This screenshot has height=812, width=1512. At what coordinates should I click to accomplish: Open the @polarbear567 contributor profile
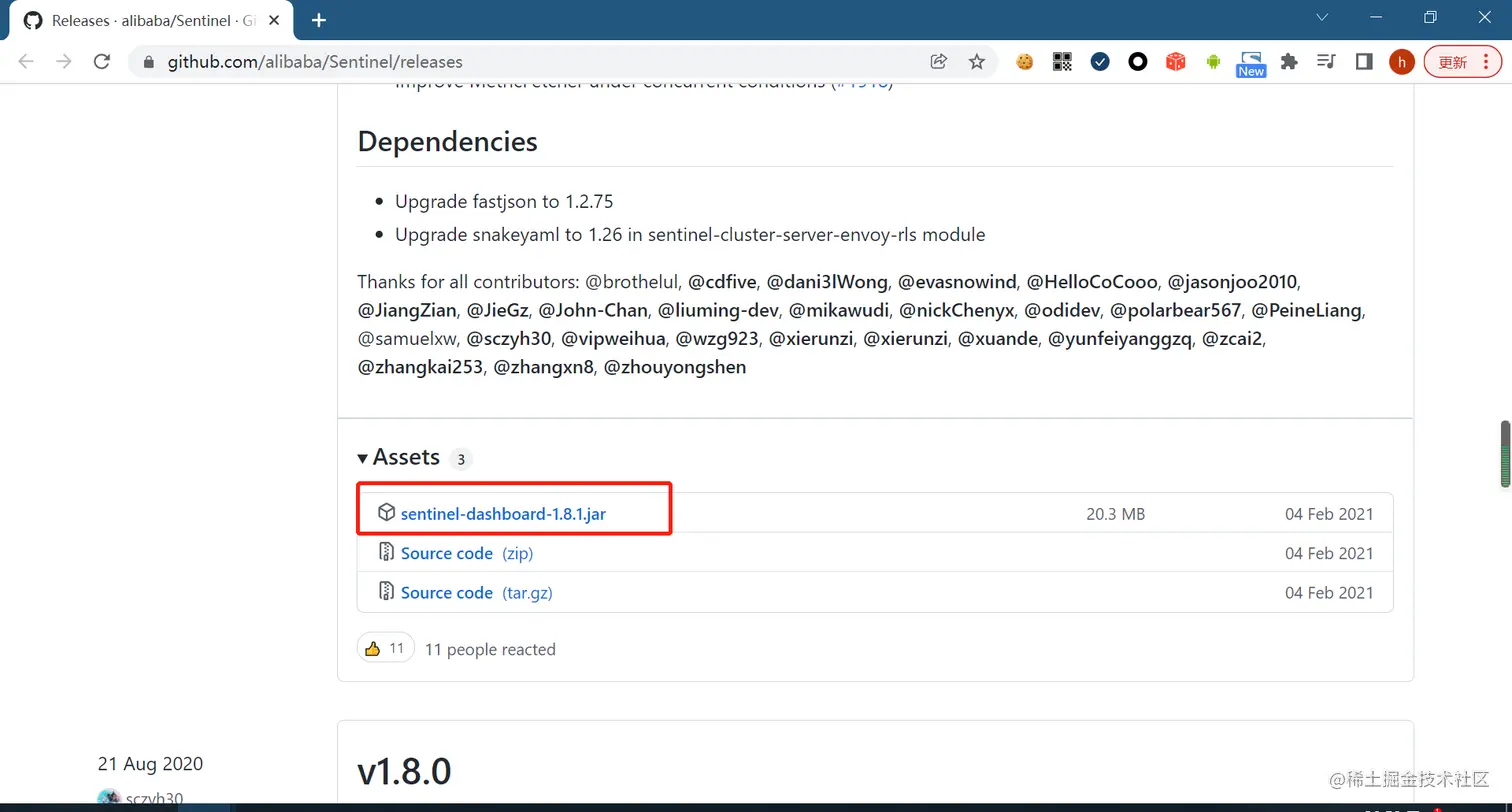(1176, 310)
